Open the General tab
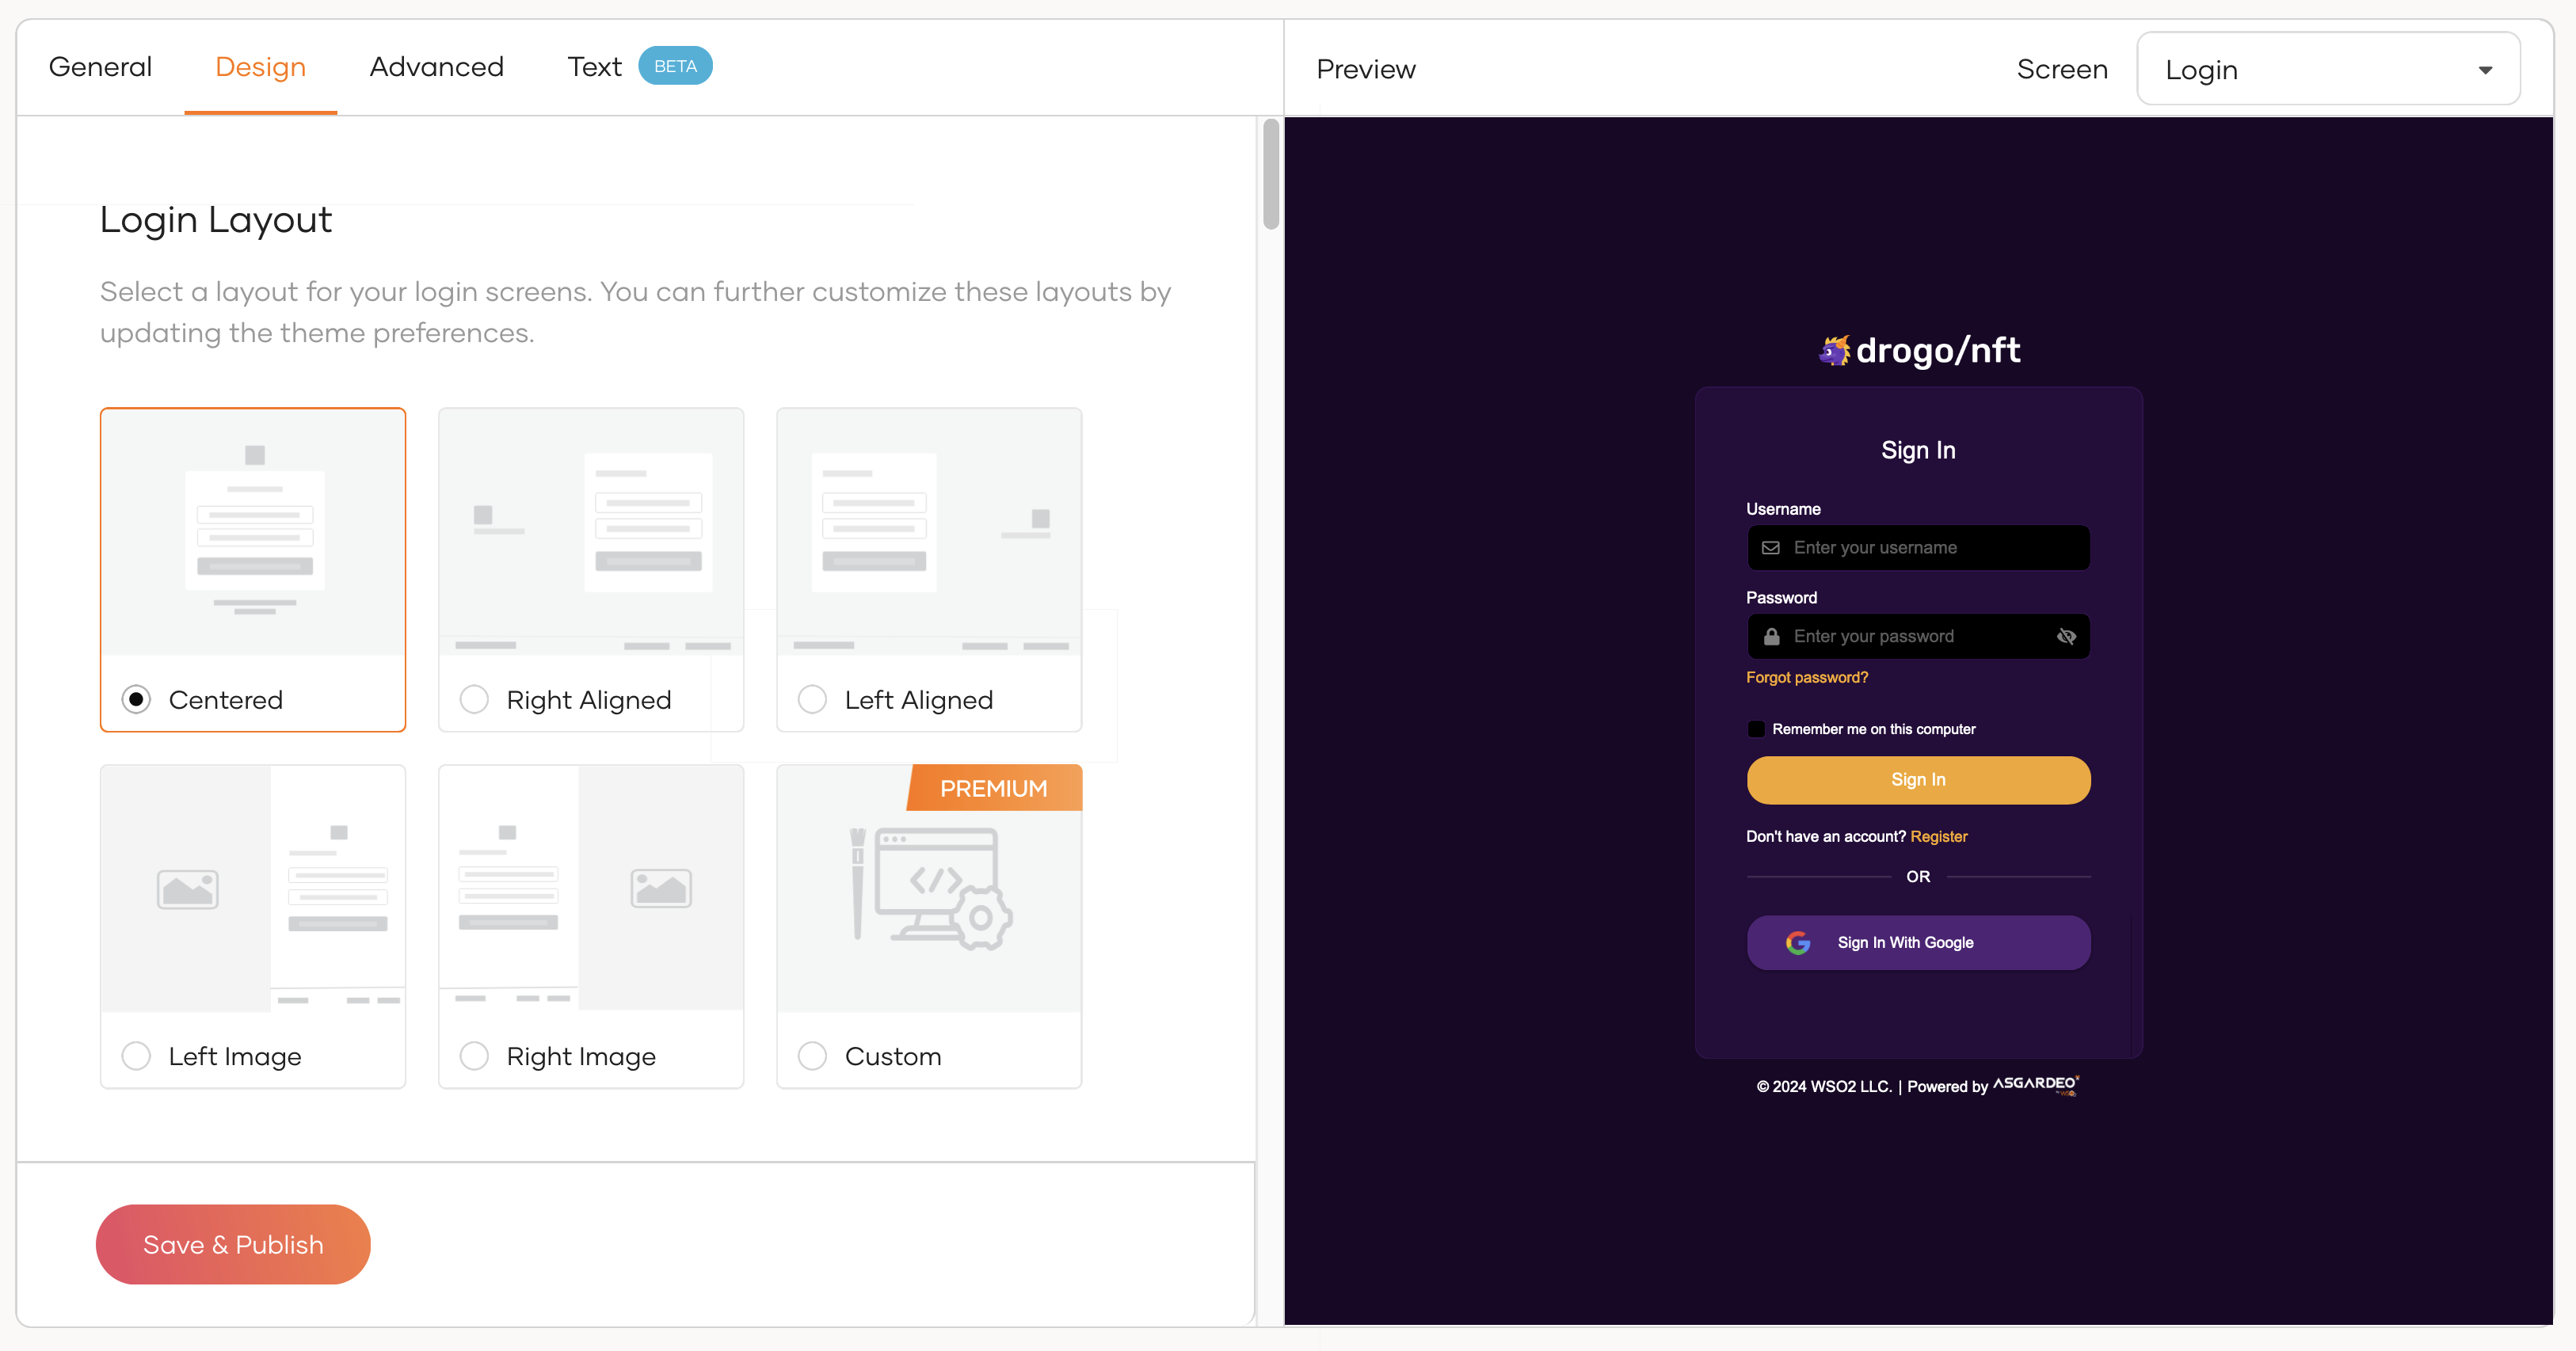Image resolution: width=2576 pixels, height=1351 pixels. pos(100,67)
